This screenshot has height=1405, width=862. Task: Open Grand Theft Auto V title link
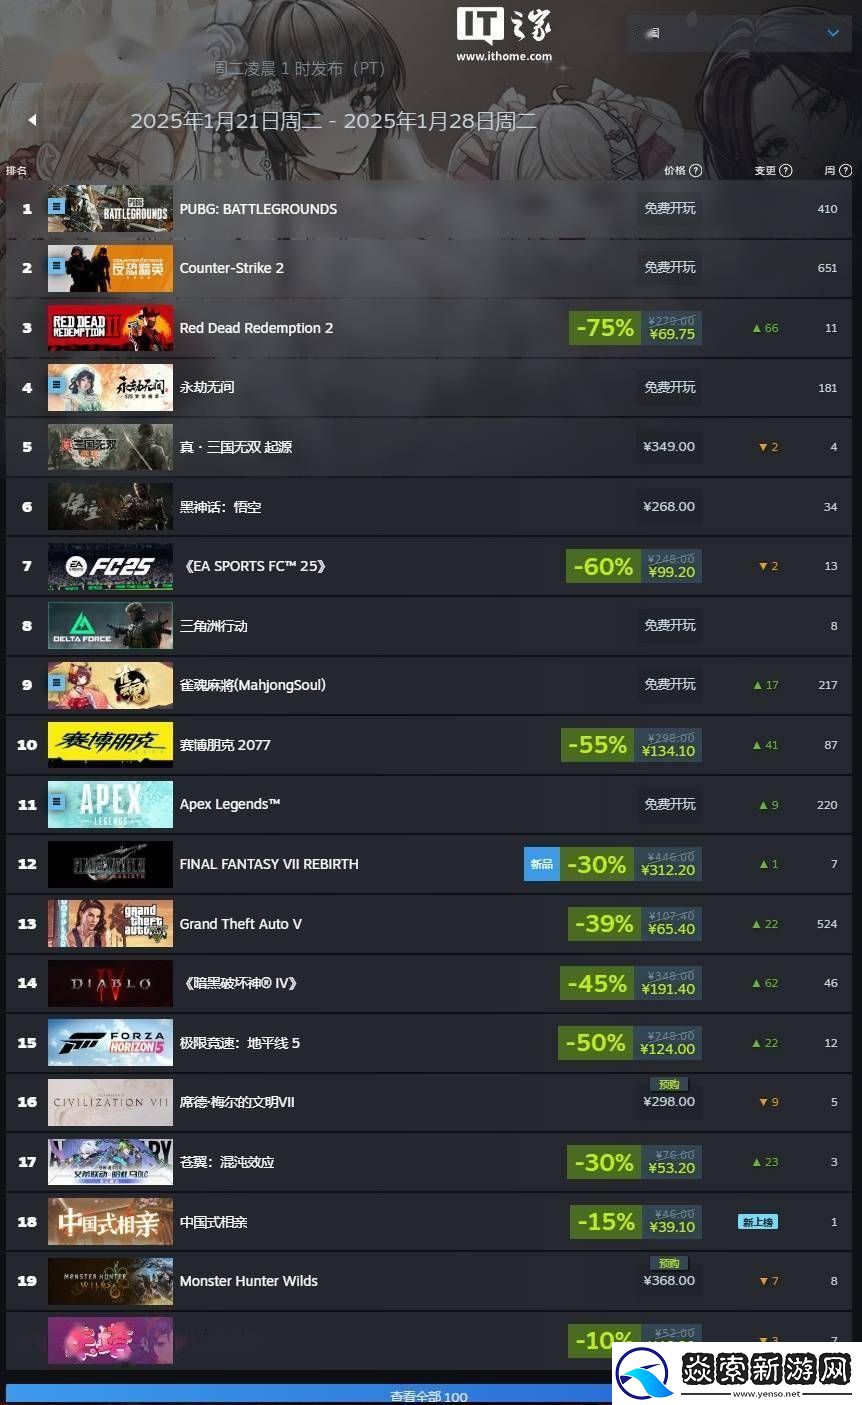[x=240, y=924]
